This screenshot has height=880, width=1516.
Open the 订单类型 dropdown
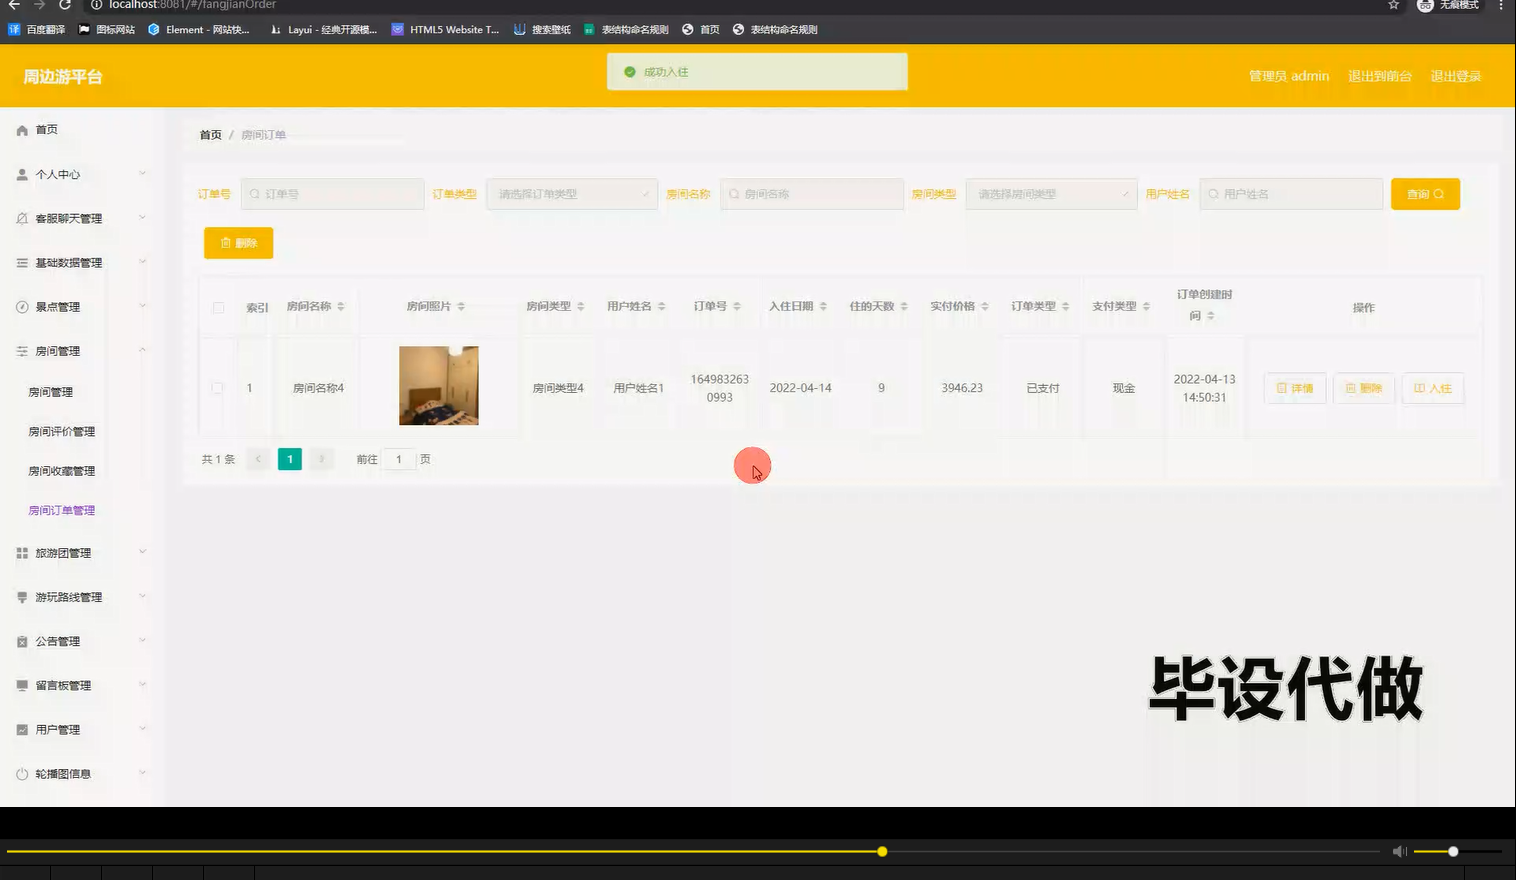tap(571, 193)
